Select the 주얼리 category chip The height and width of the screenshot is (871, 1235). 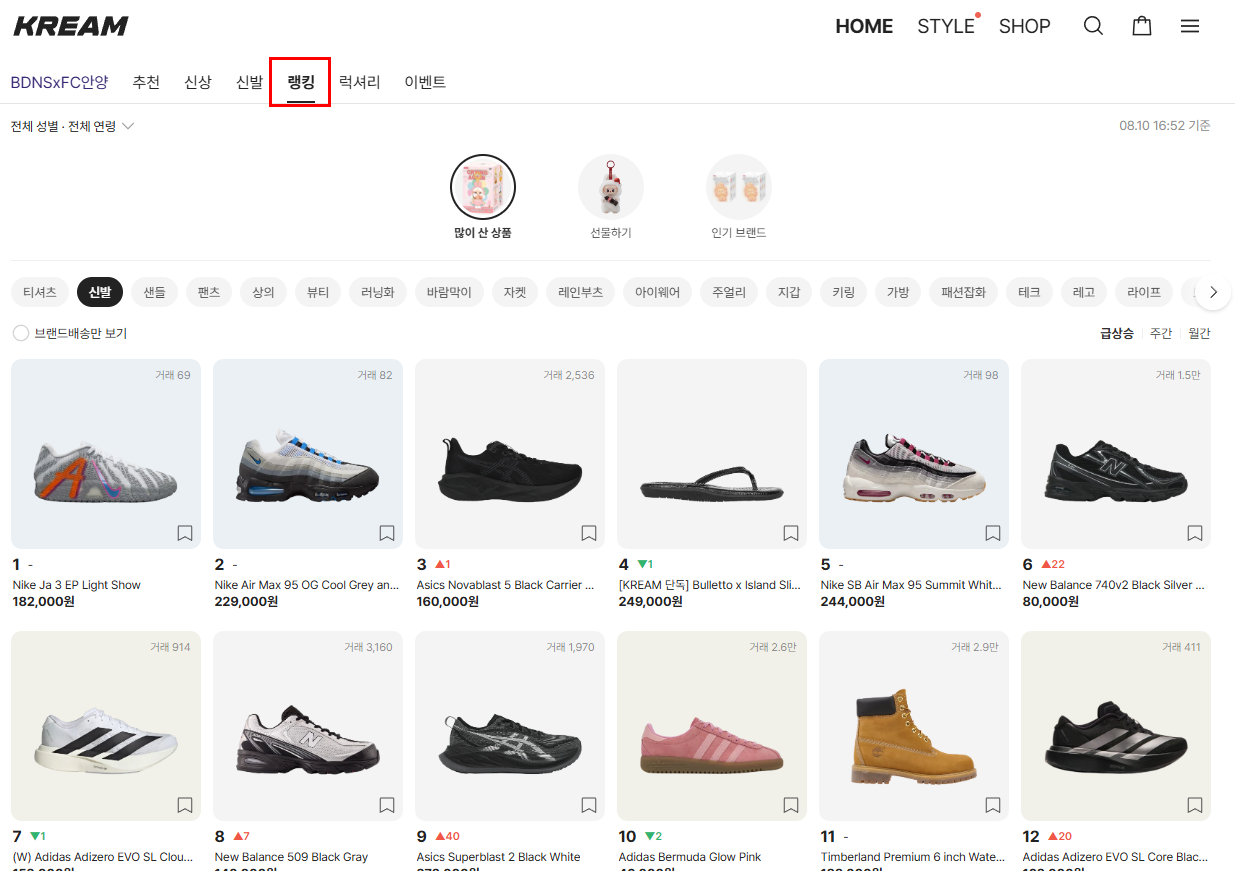coord(729,292)
